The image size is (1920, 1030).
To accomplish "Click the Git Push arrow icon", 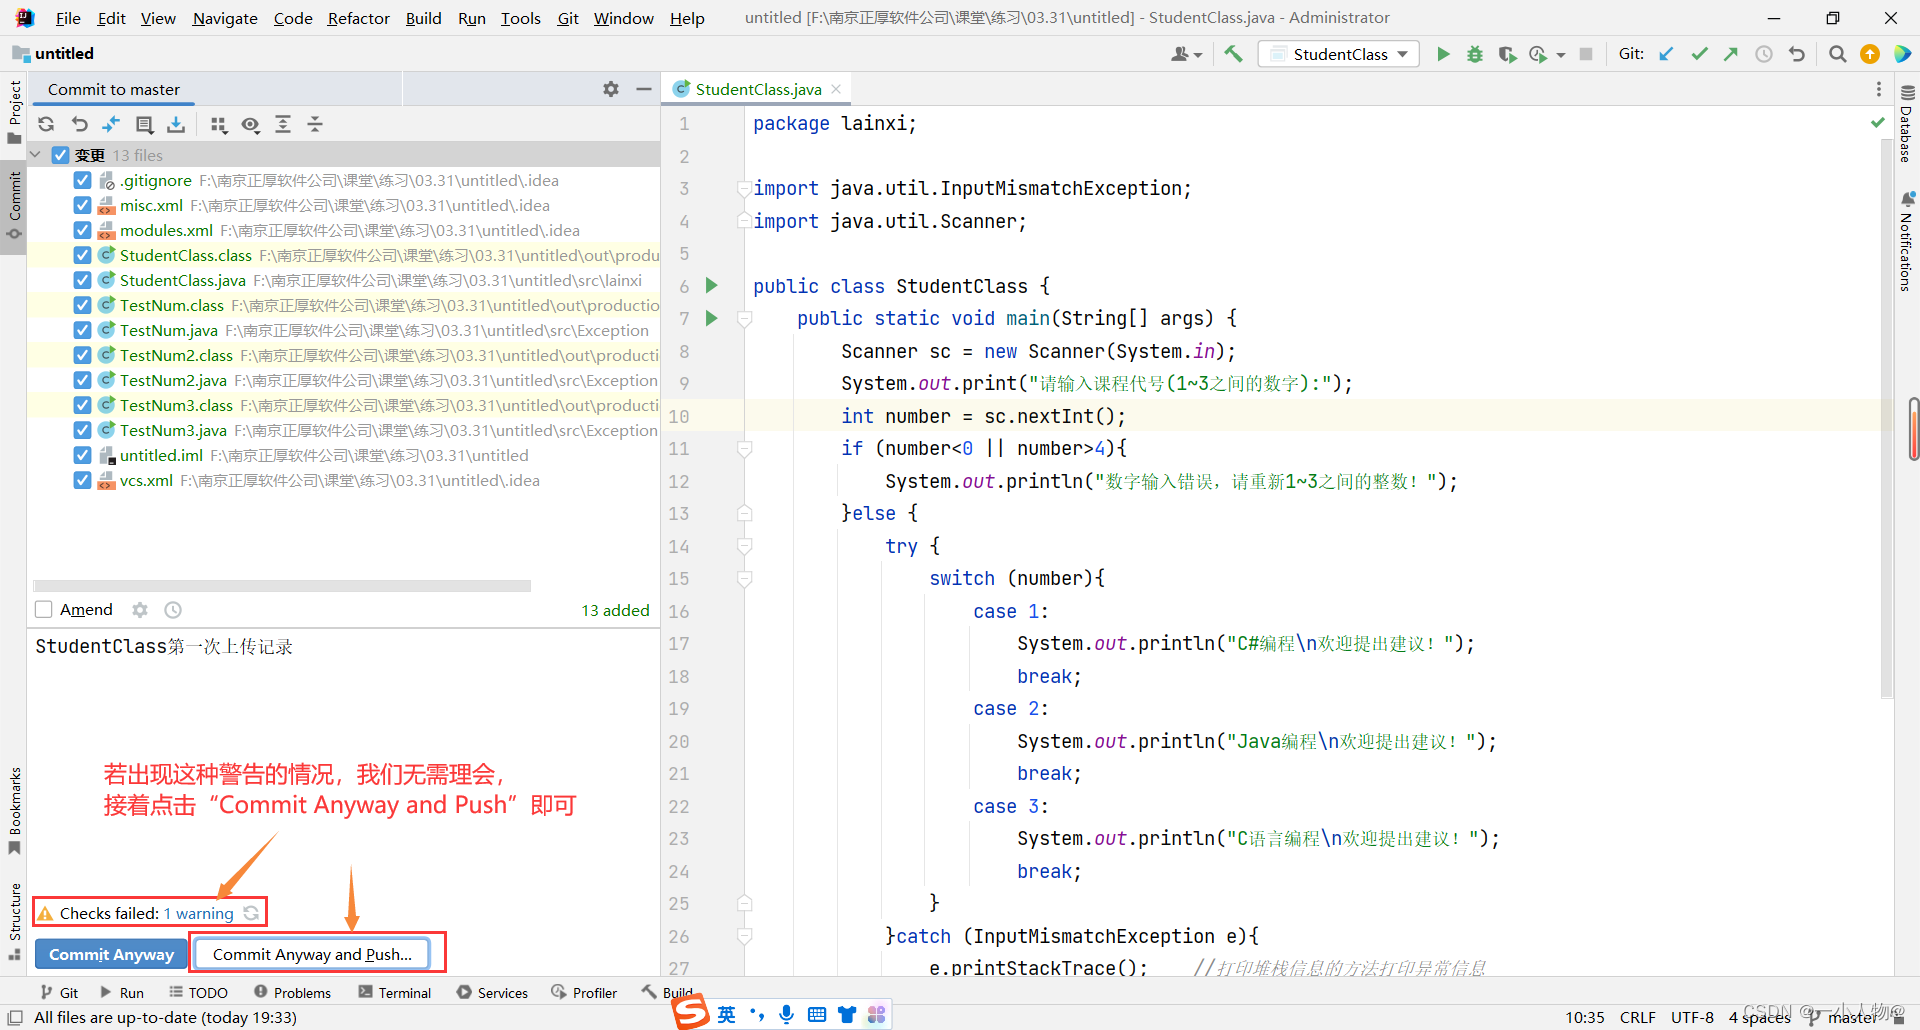I will pyautogui.click(x=1731, y=54).
